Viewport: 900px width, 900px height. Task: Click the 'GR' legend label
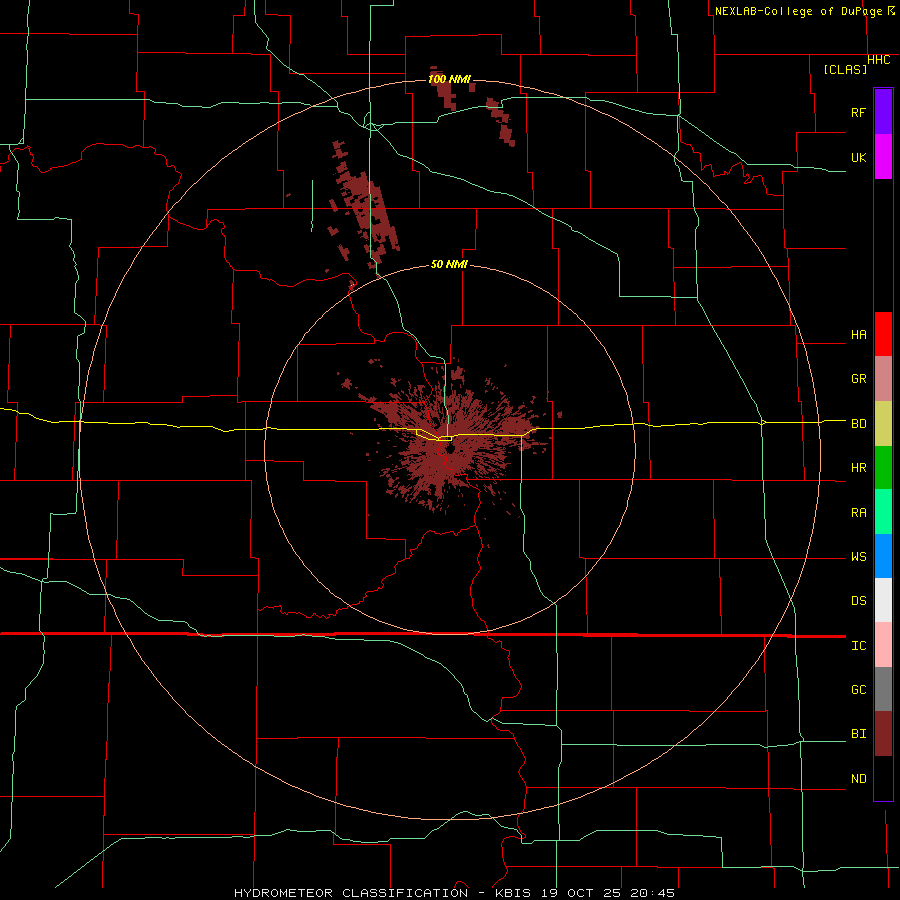[858, 379]
